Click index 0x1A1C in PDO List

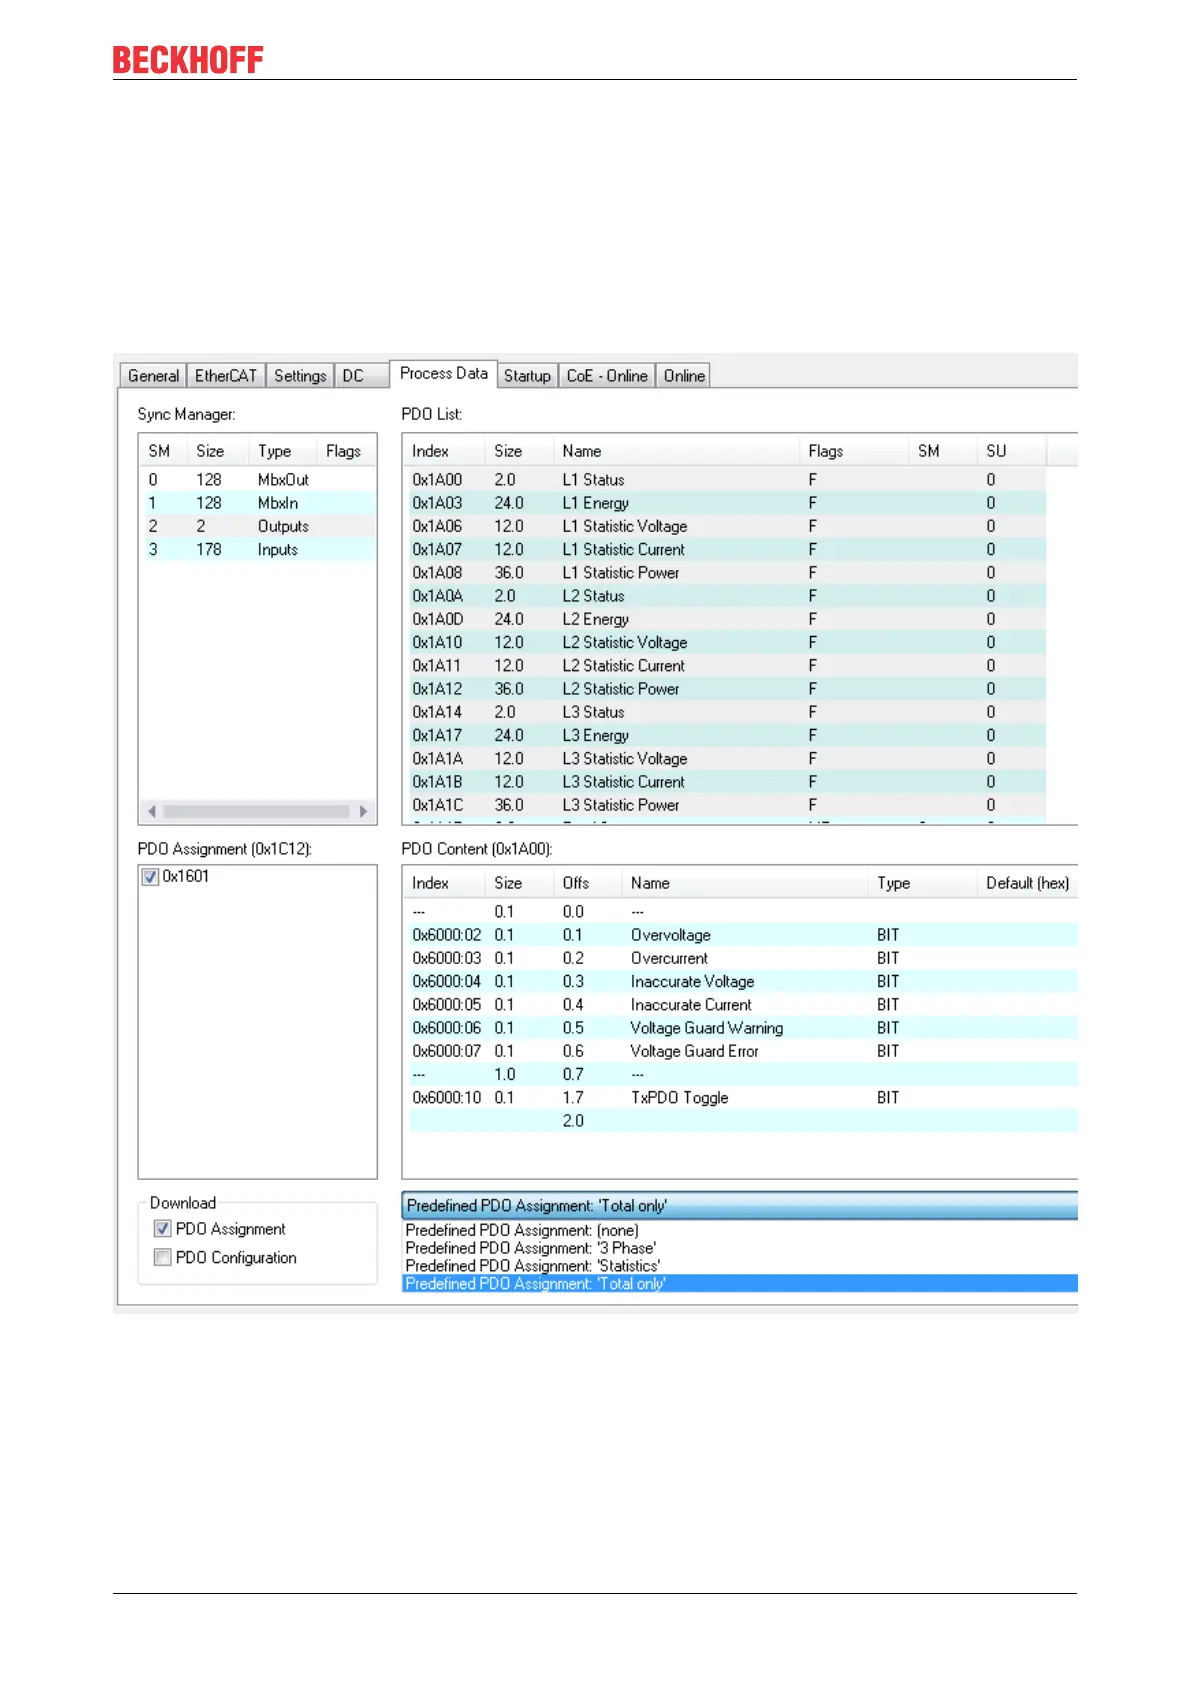click(438, 805)
